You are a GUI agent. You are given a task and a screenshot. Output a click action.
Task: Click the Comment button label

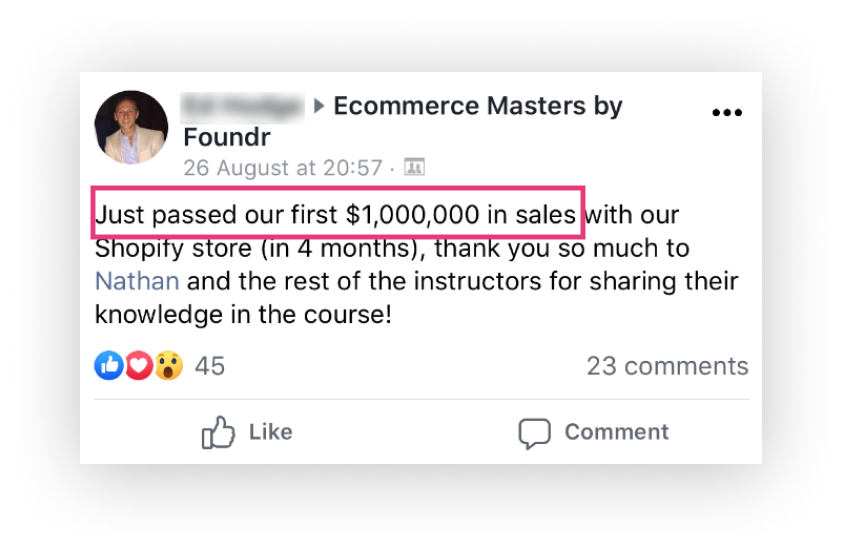pyautogui.click(x=616, y=432)
